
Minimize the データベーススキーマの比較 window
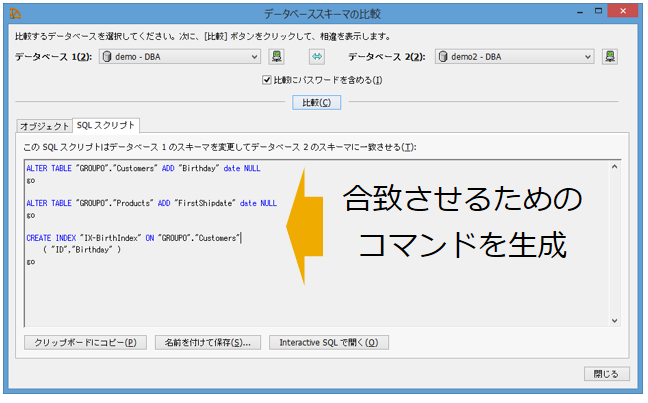[580, 12]
